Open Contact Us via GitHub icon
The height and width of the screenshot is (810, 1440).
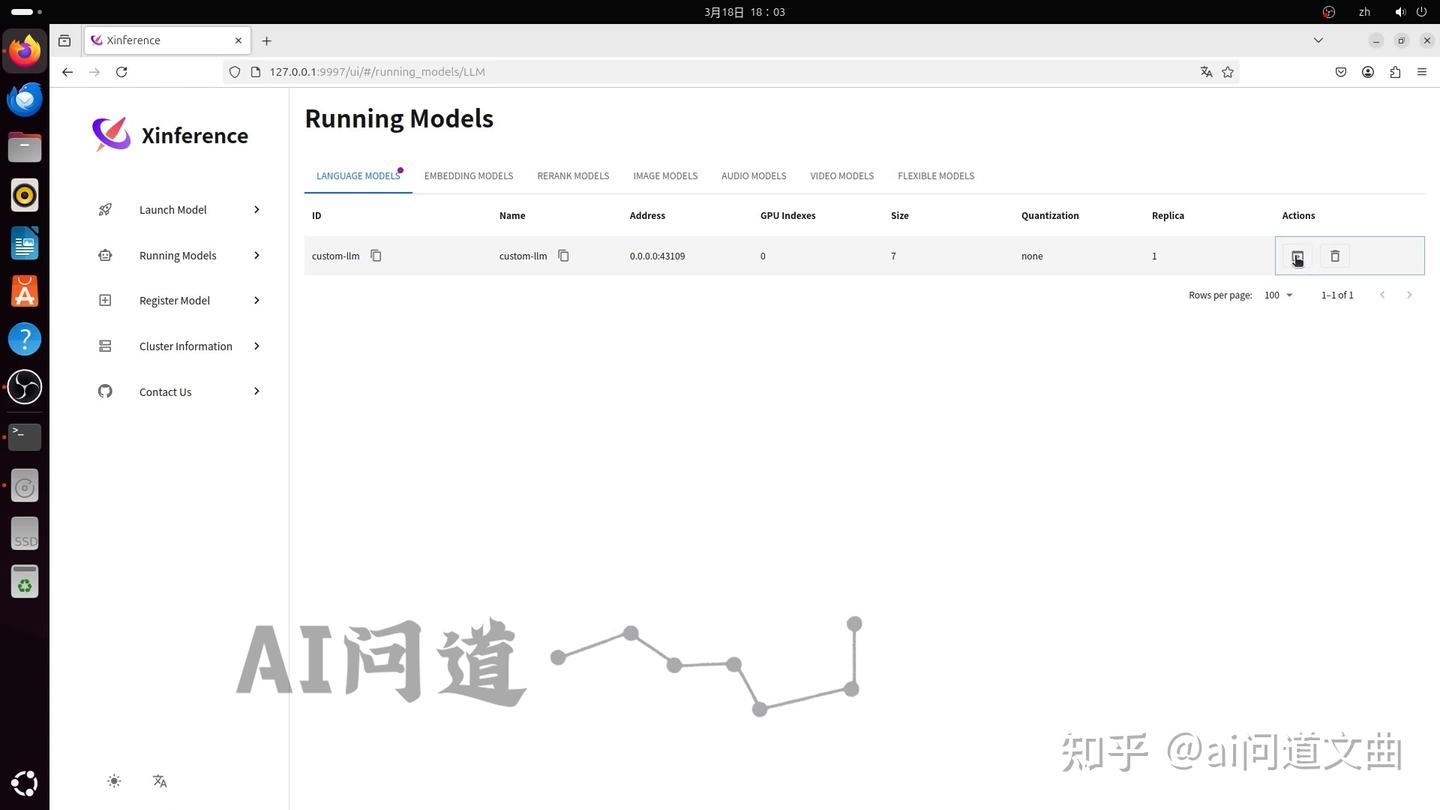(x=105, y=391)
